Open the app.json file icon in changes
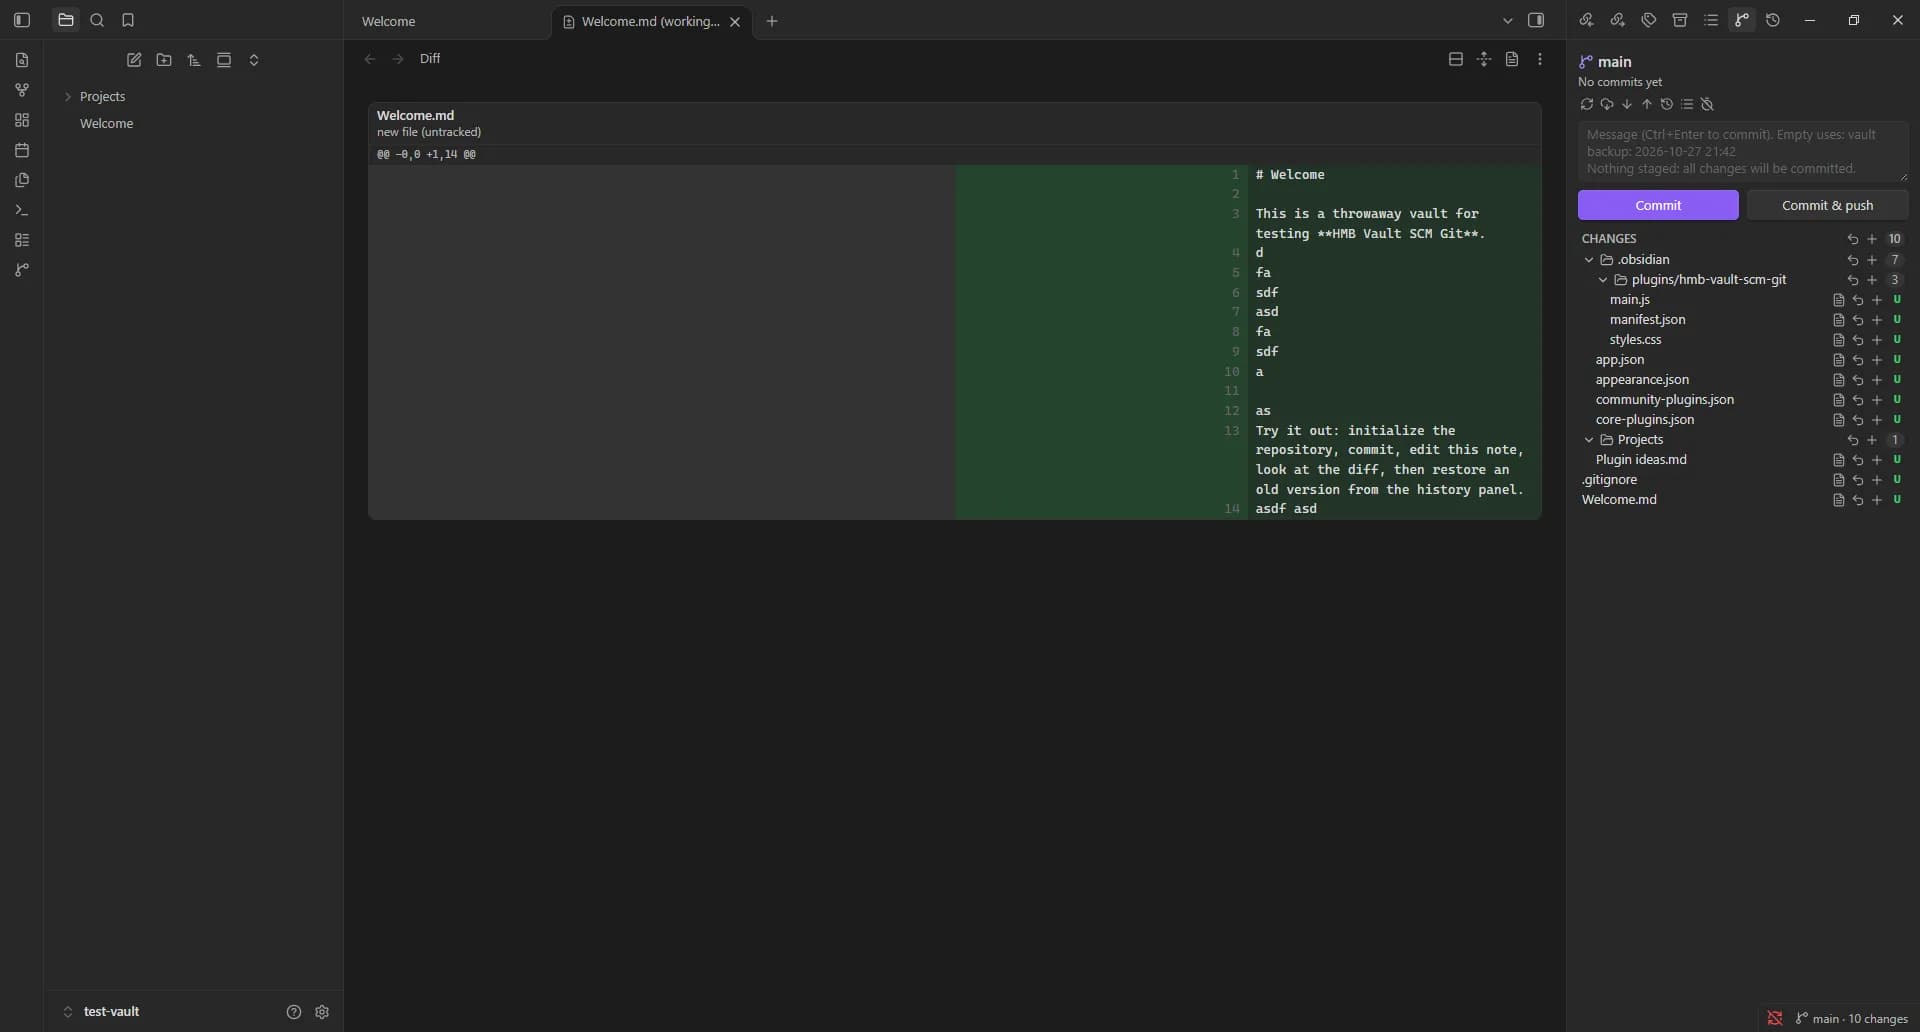 [x=1838, y=360]
